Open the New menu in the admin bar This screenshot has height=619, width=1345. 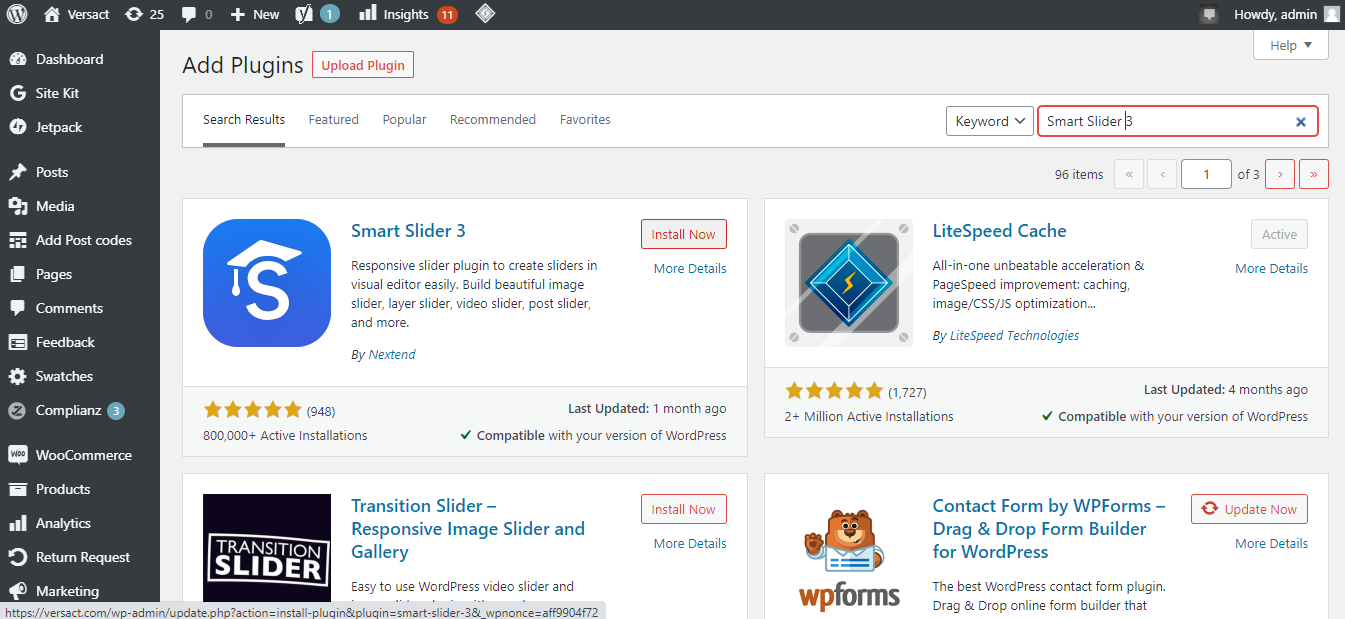254,14
